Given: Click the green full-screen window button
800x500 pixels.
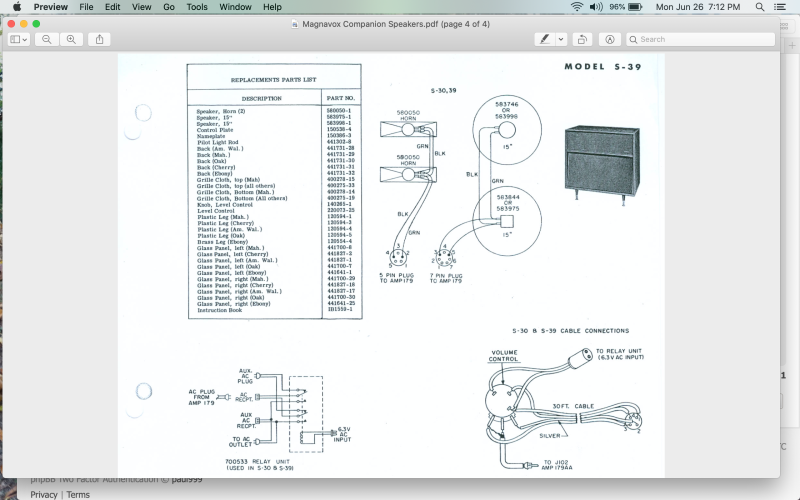Looking at the screenshot, I should [x=36, y=23].
